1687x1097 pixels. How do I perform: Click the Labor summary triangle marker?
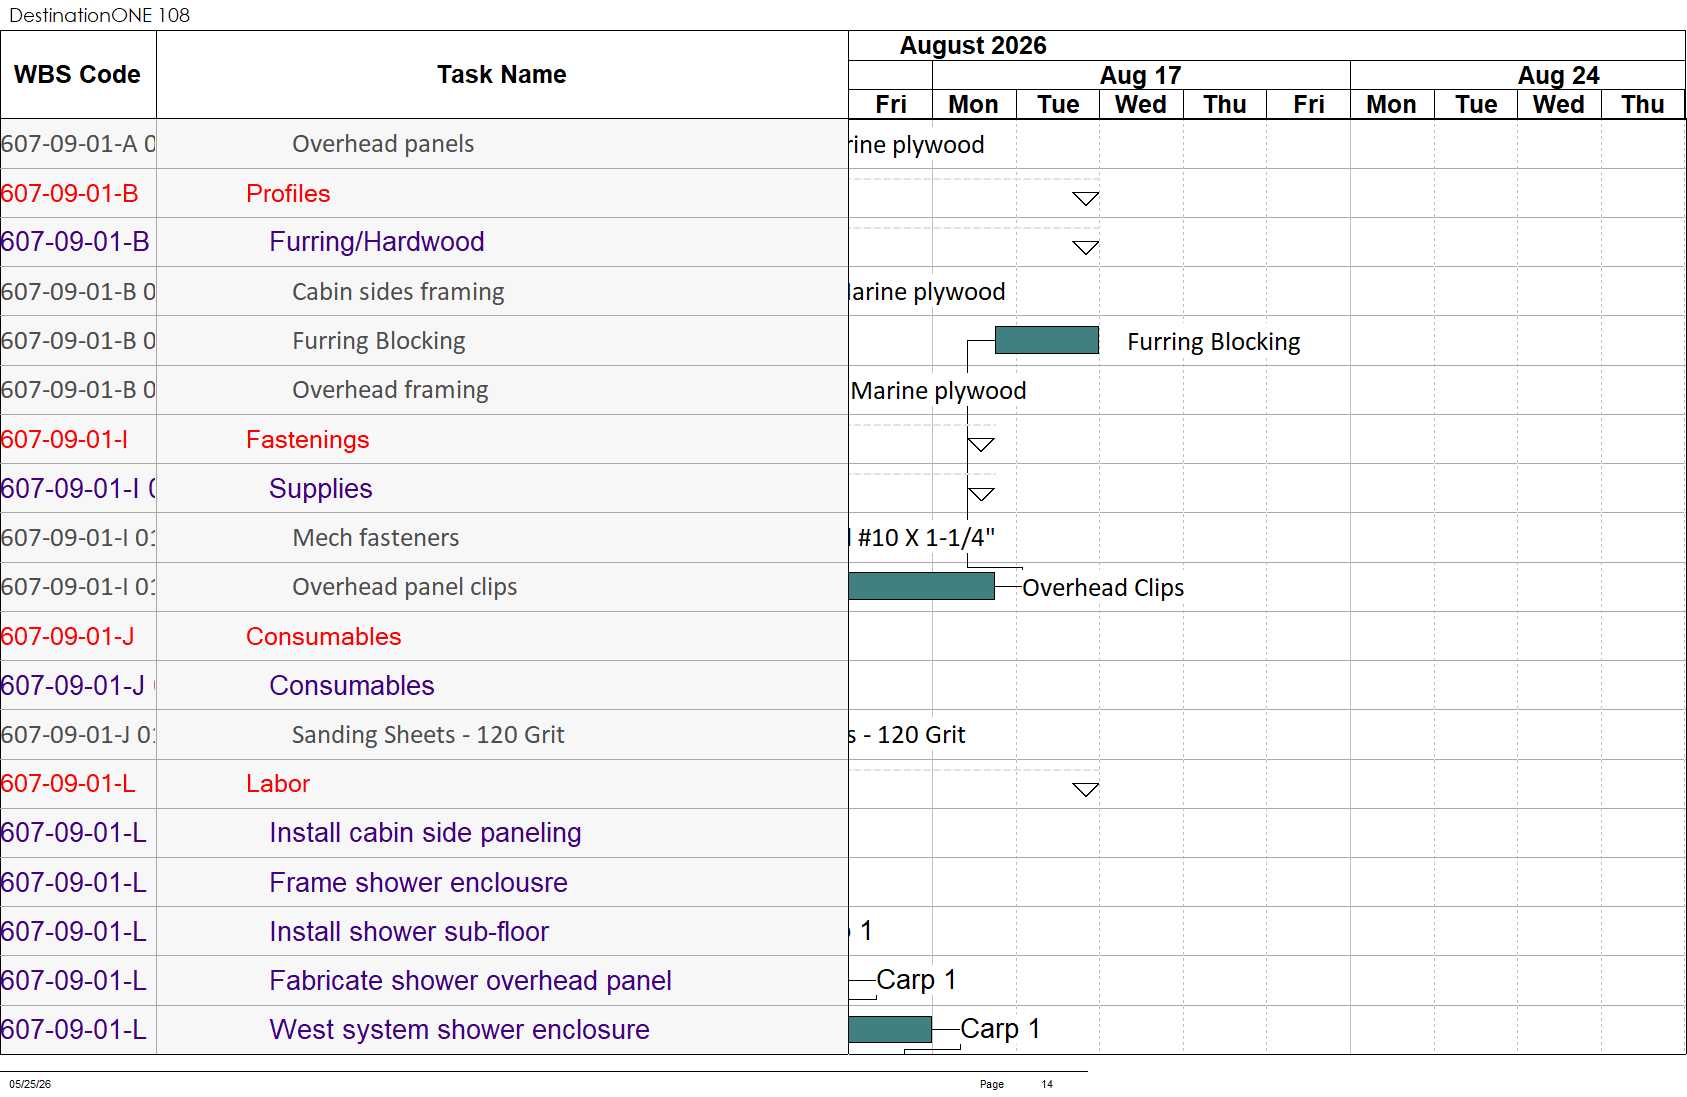(x=1085, y=789)
